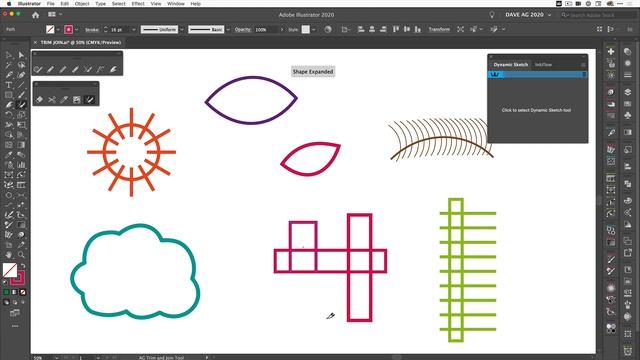The image size is (640, 360).
Task: Select the highlighted Trim and Join tool
Action: 89,100
